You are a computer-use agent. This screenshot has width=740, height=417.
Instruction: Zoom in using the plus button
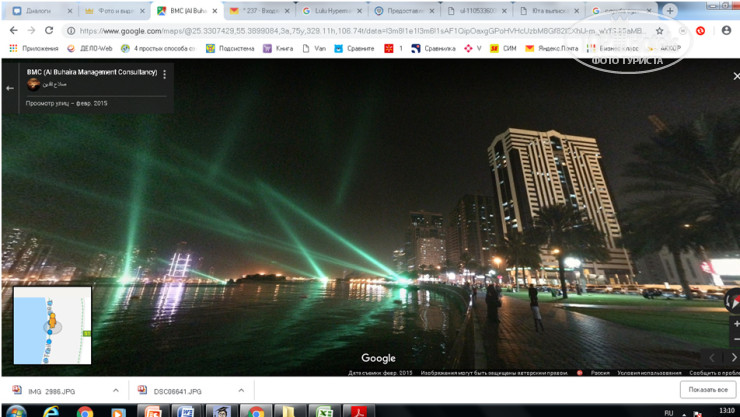point(735,324)
